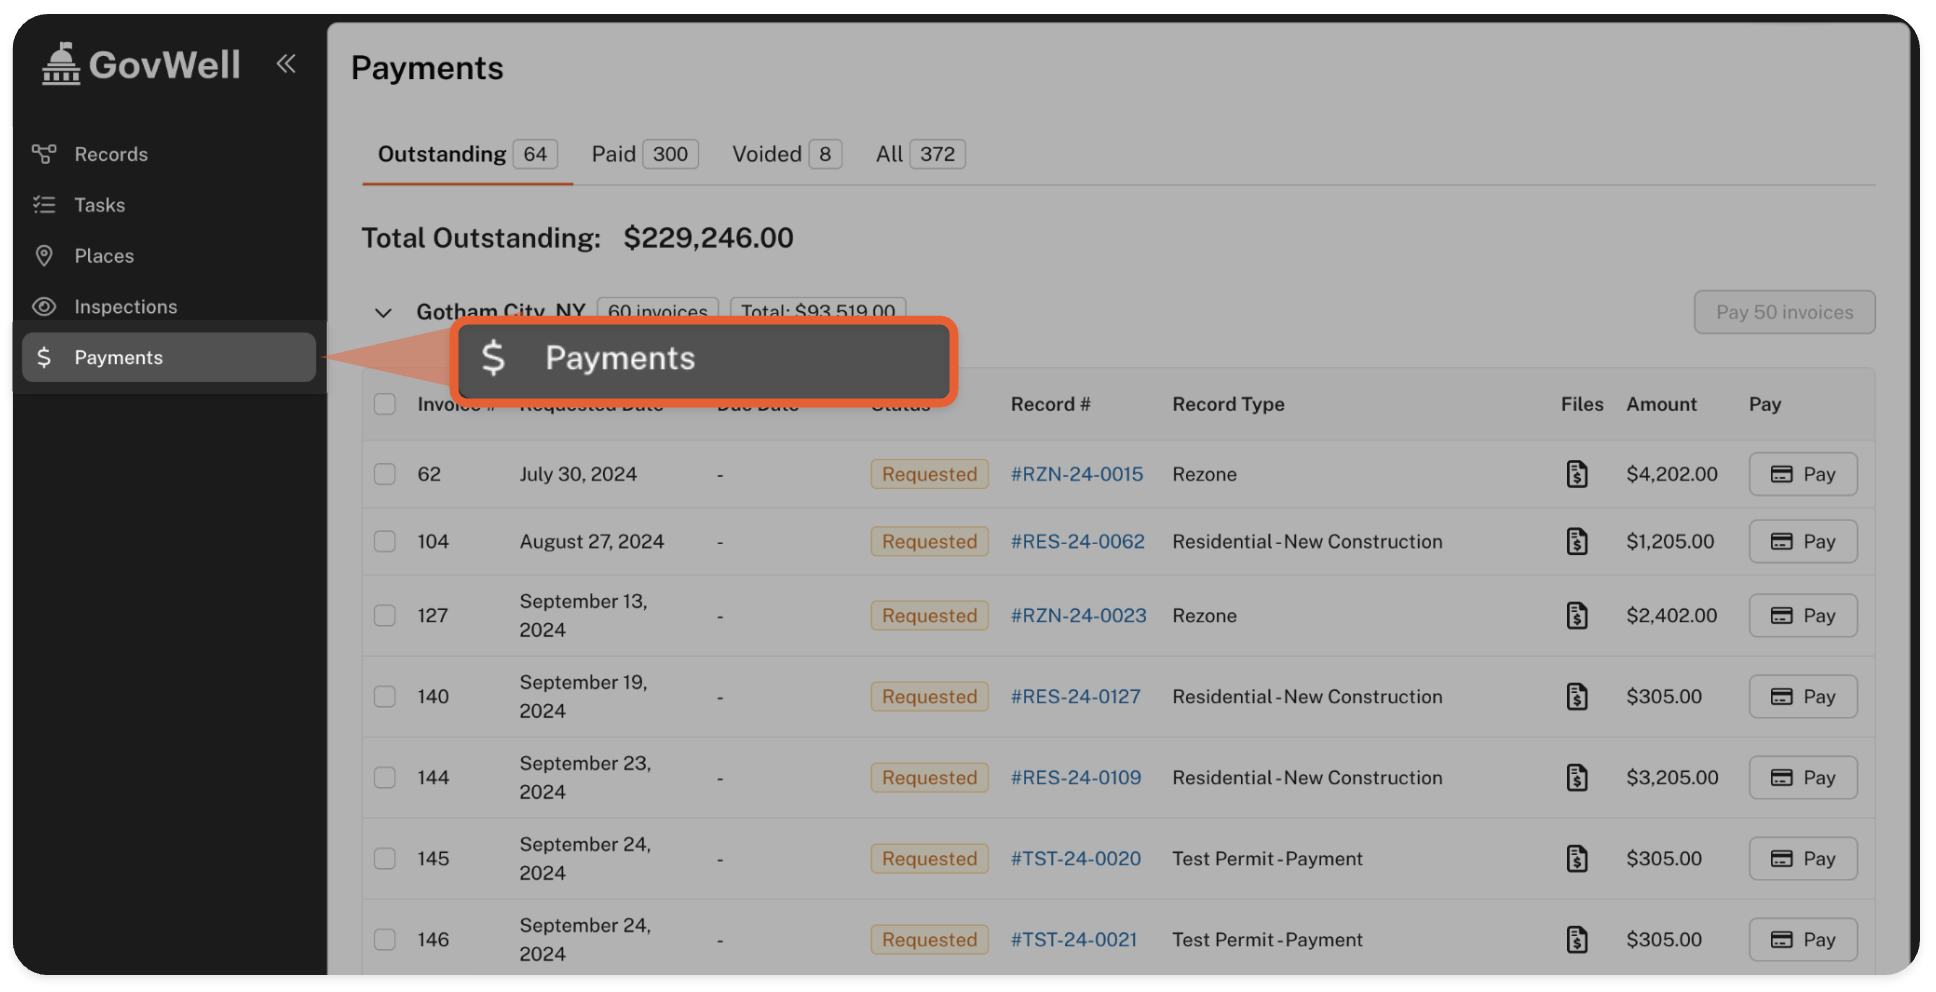
Task: Go to Places via pin icon
Action: coord(44,256)
